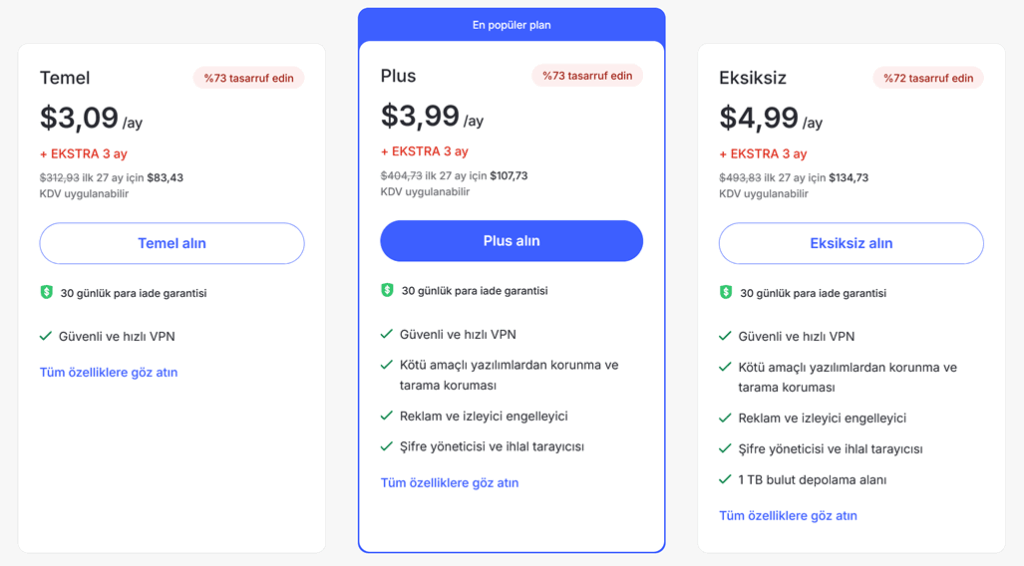Click the Eksiksiz alın button
Viewport: 1024px width, 566px height.
851,243
